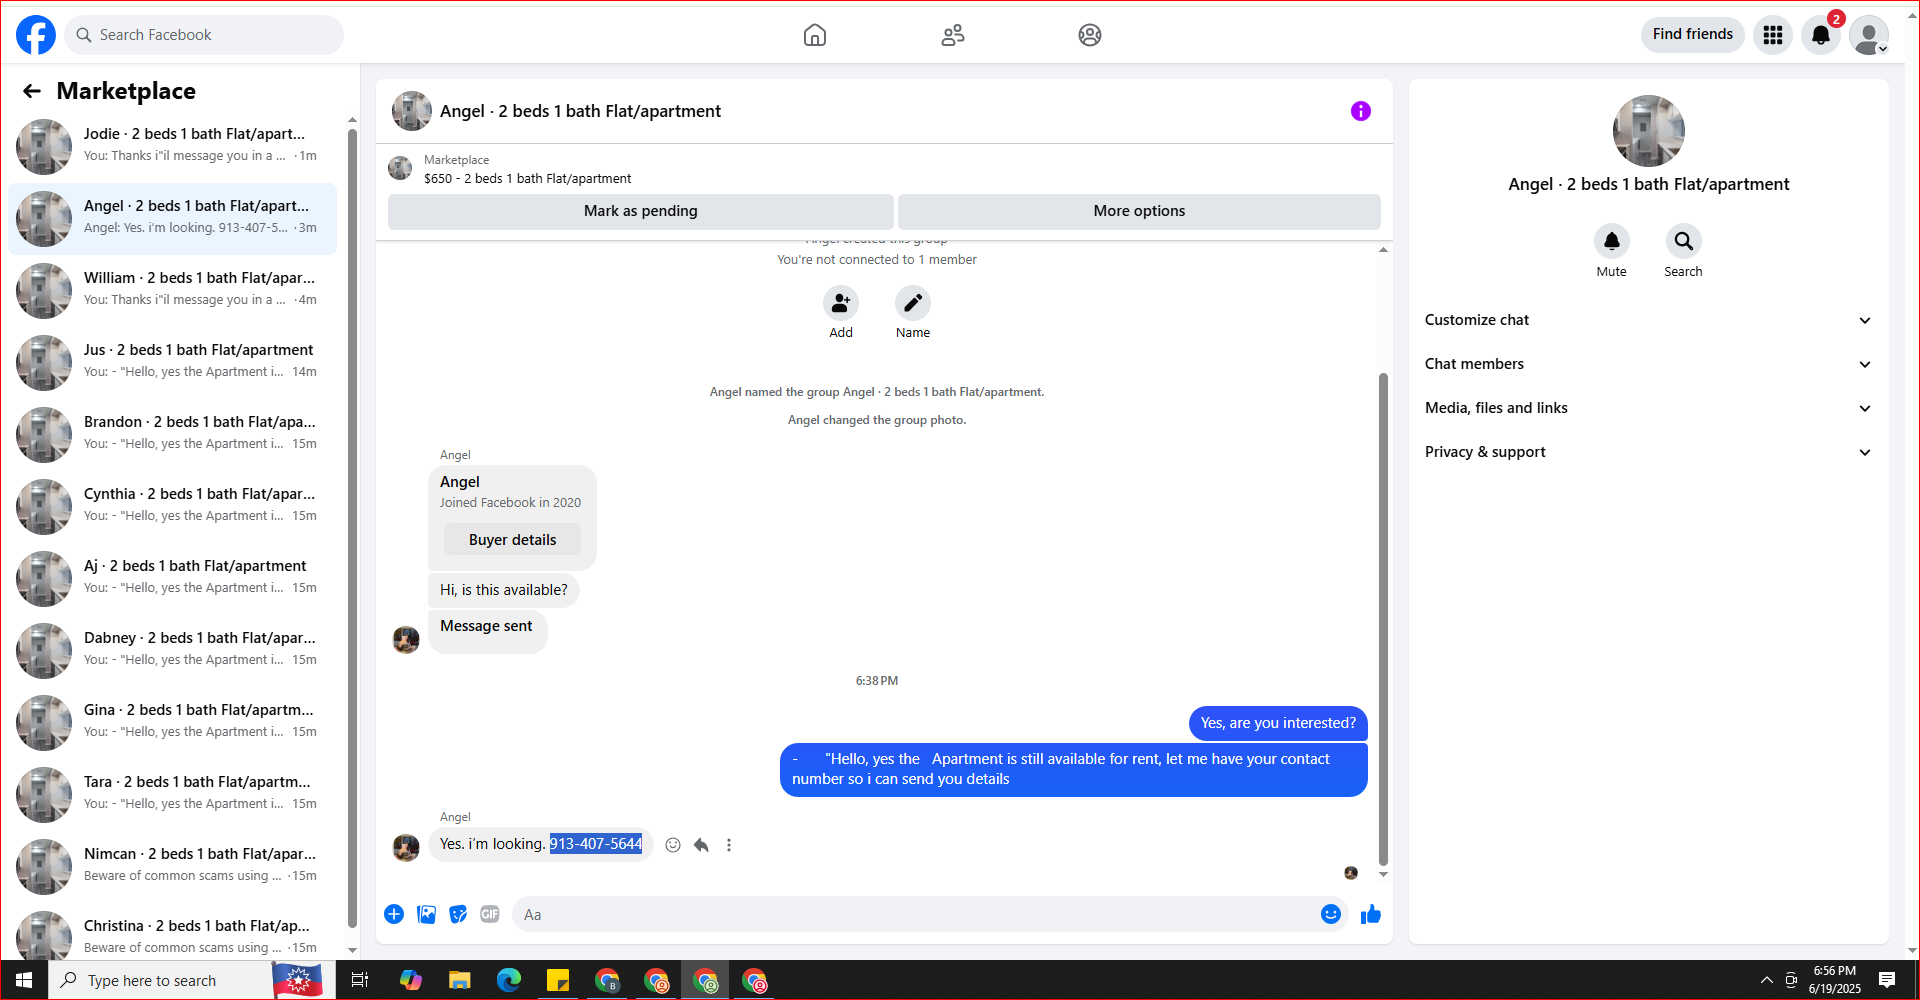Open the Facebook menu grid icon

coord(1773,35)
